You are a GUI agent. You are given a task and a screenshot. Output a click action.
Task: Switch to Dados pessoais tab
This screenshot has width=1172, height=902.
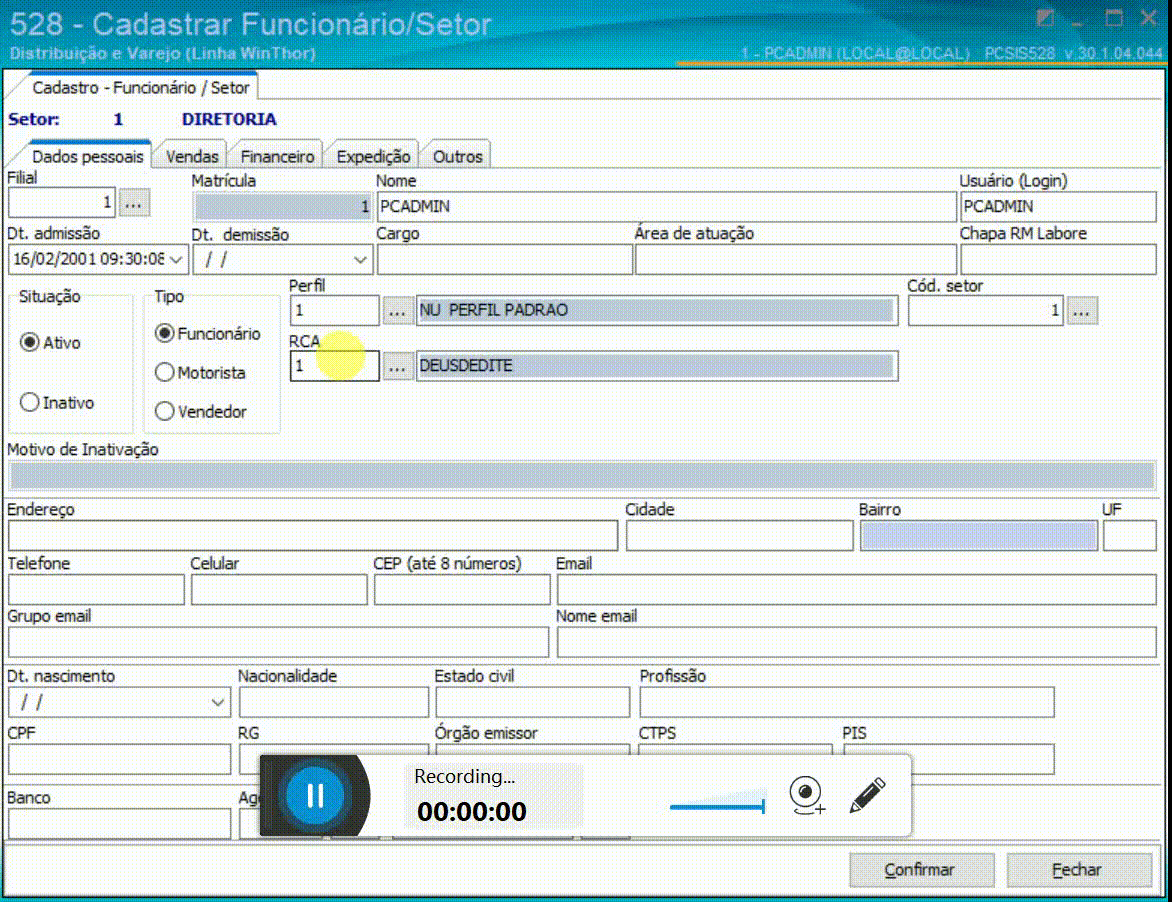[87, 156]
